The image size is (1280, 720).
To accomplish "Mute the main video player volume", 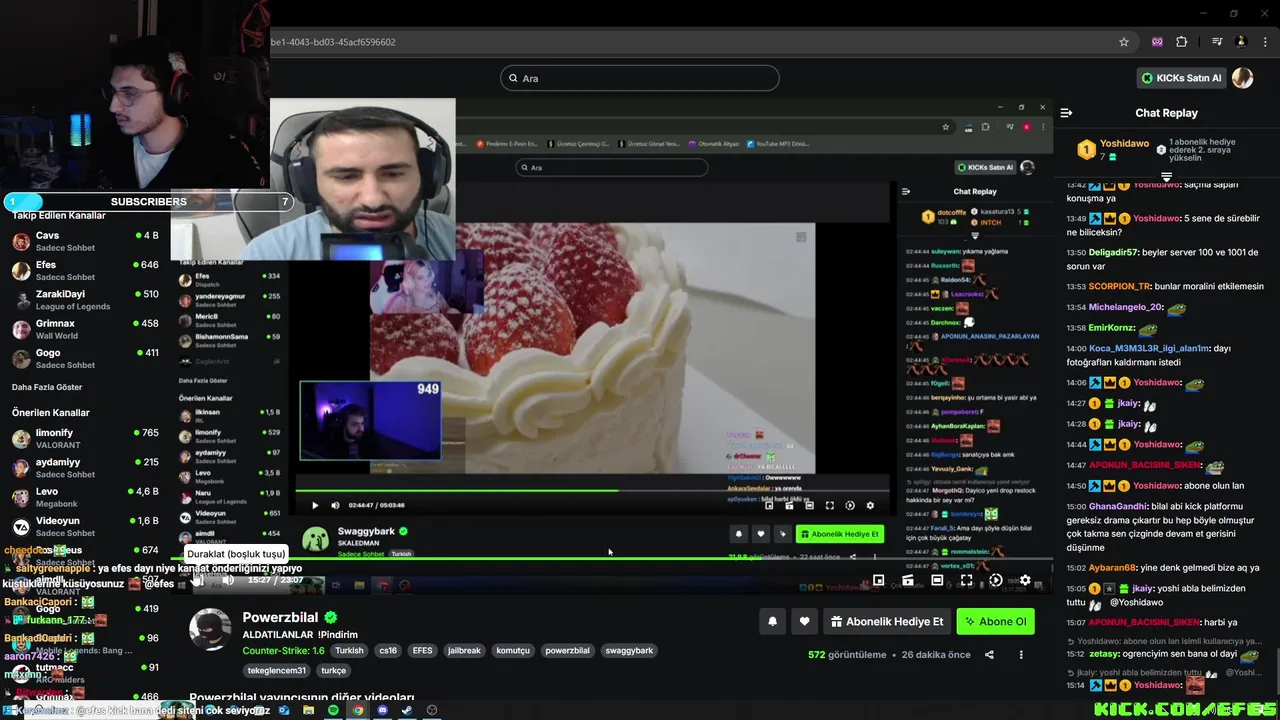I will coord(228,580).
